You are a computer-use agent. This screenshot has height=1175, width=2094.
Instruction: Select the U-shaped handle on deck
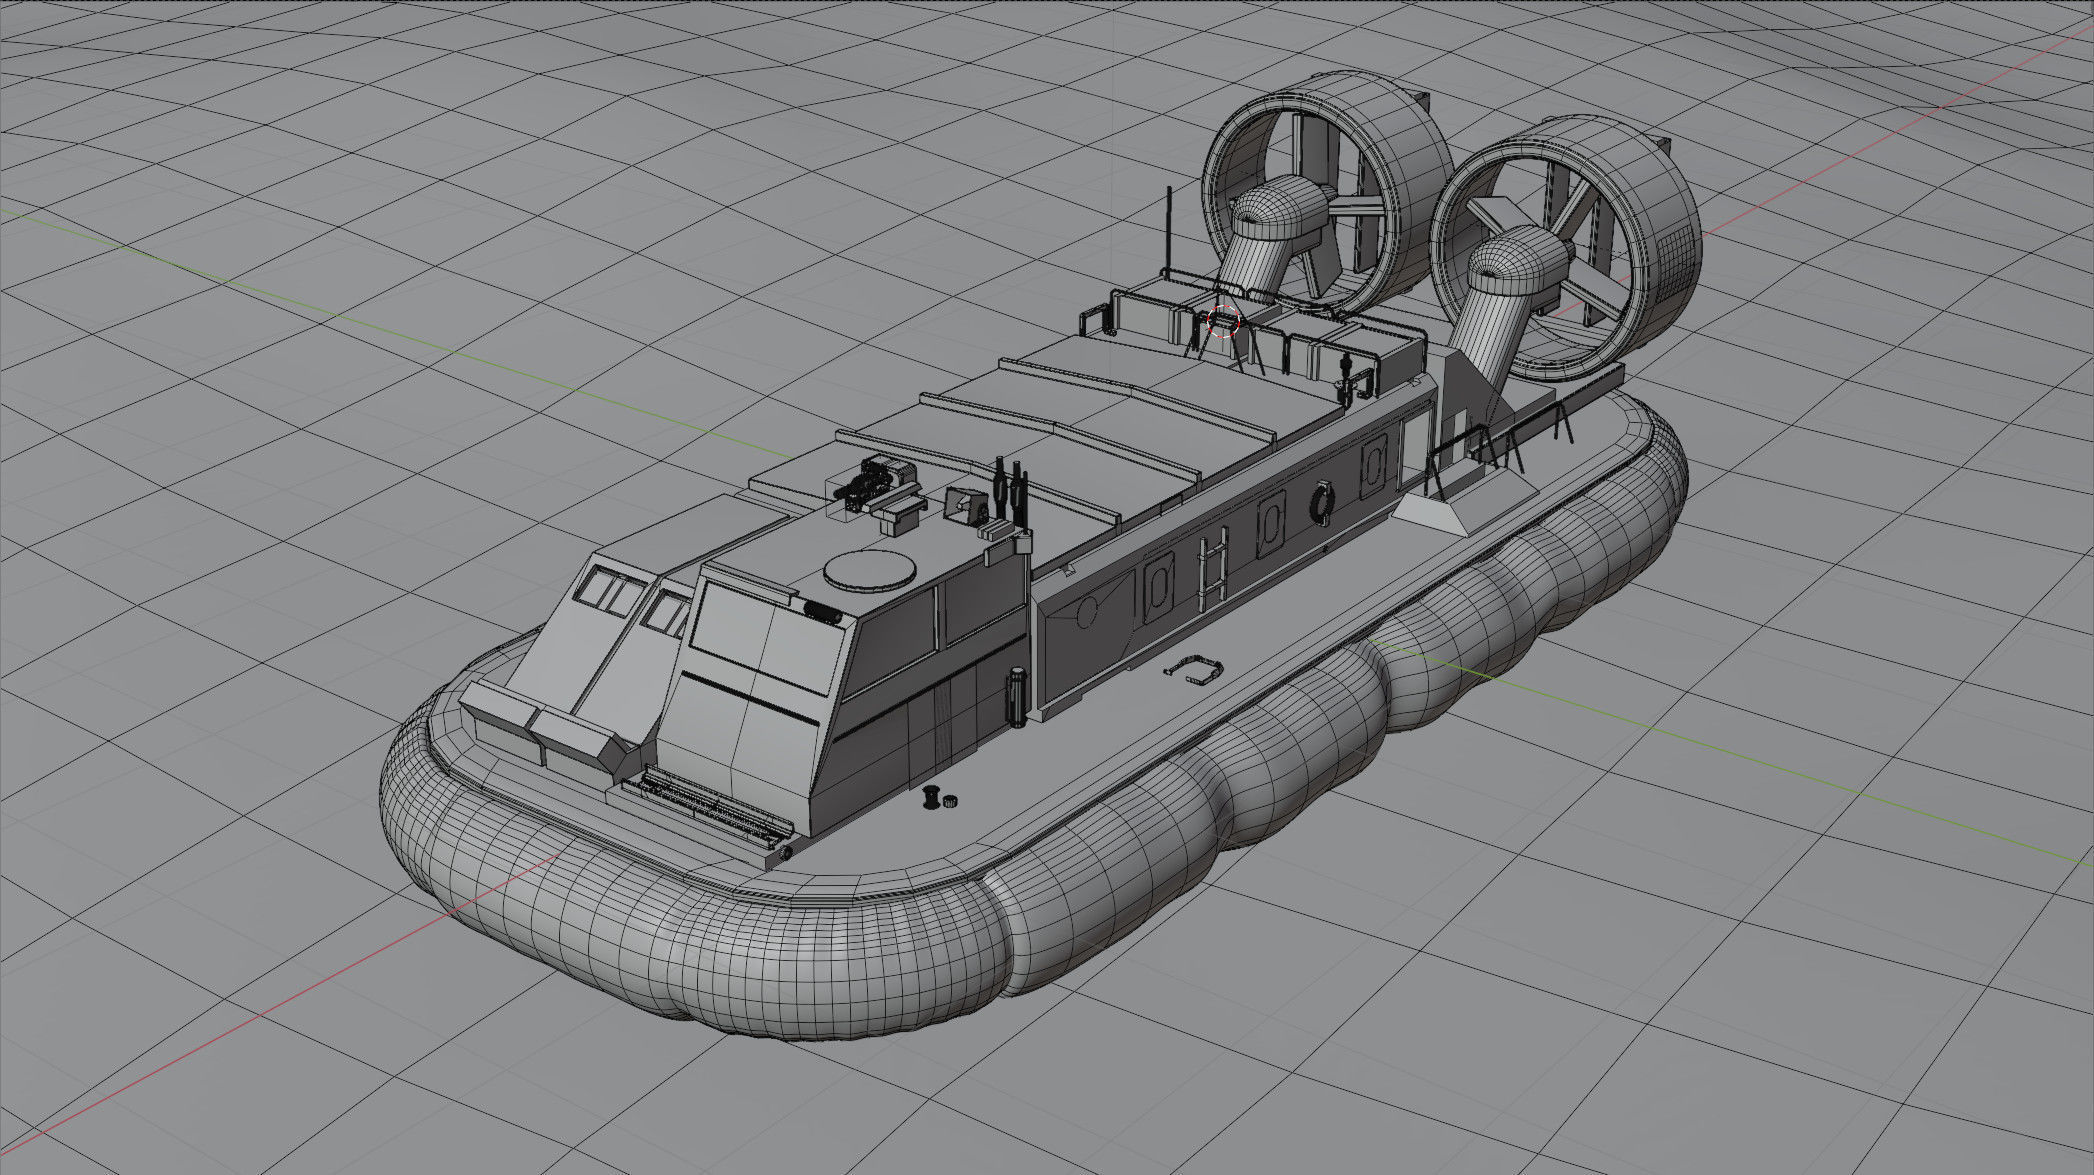[x=1195, y=668]
